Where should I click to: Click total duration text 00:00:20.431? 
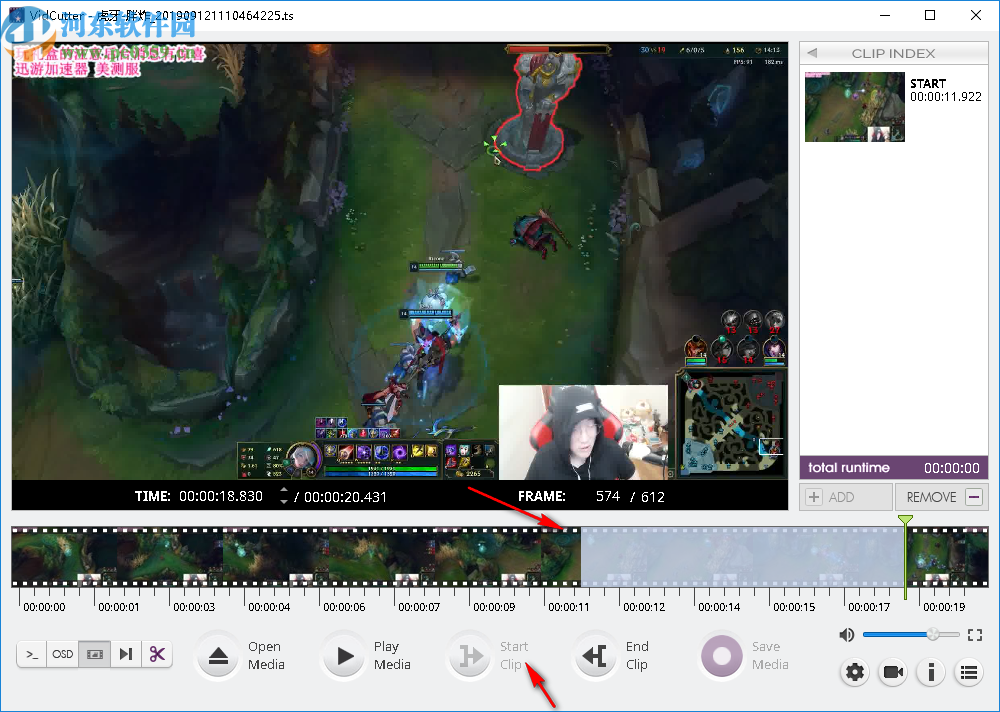[345, 497]
